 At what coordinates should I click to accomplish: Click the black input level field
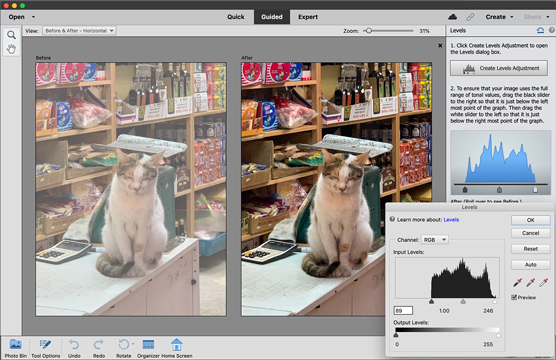[x=403, y=311]
